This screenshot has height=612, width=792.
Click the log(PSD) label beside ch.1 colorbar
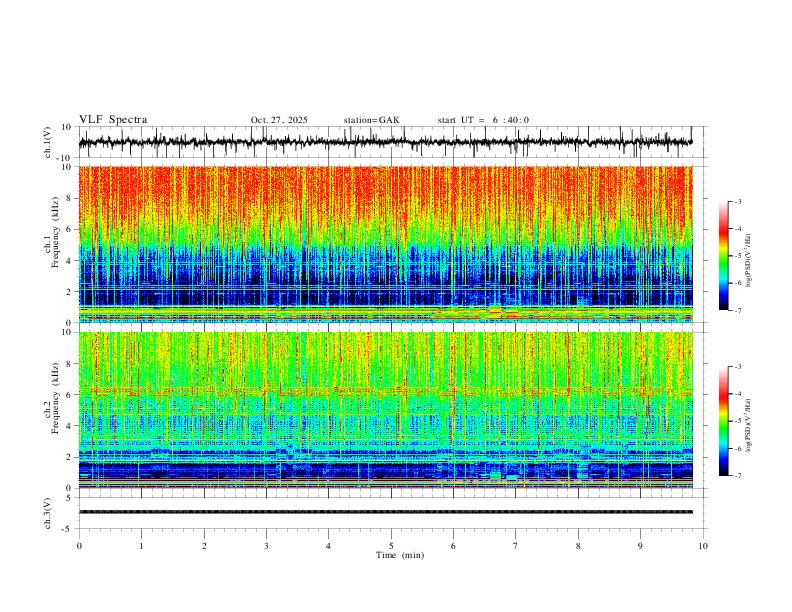(748, 261)
